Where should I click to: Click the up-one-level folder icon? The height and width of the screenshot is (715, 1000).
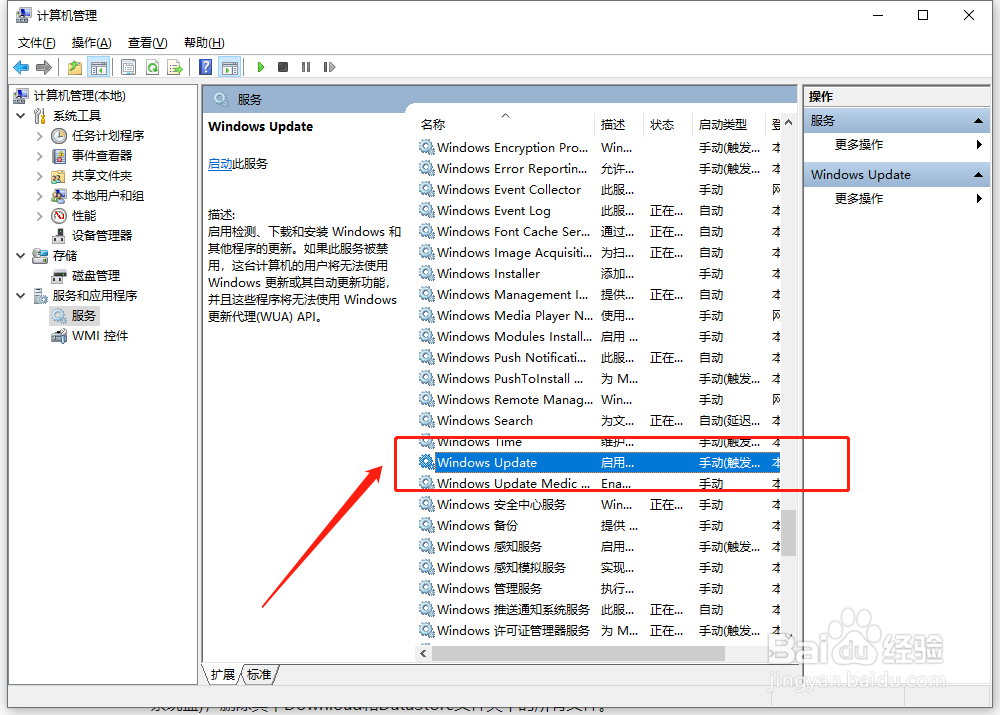75,67
